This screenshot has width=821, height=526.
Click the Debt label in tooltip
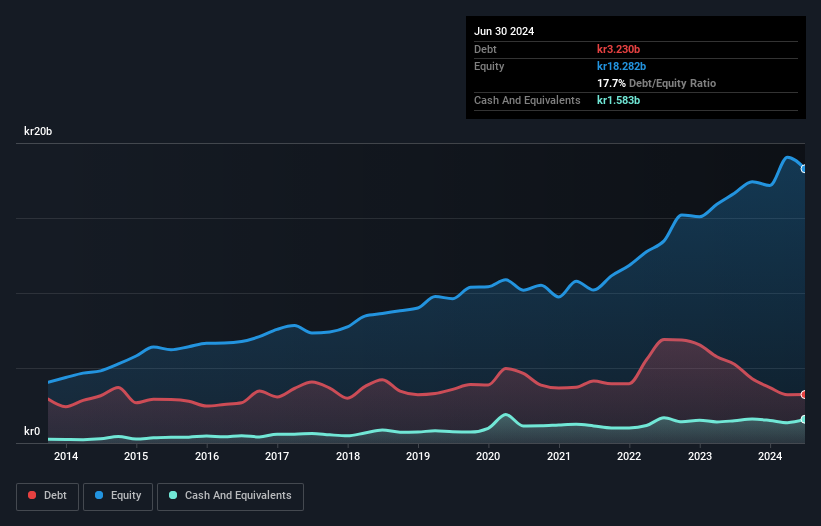pos(485,49)
